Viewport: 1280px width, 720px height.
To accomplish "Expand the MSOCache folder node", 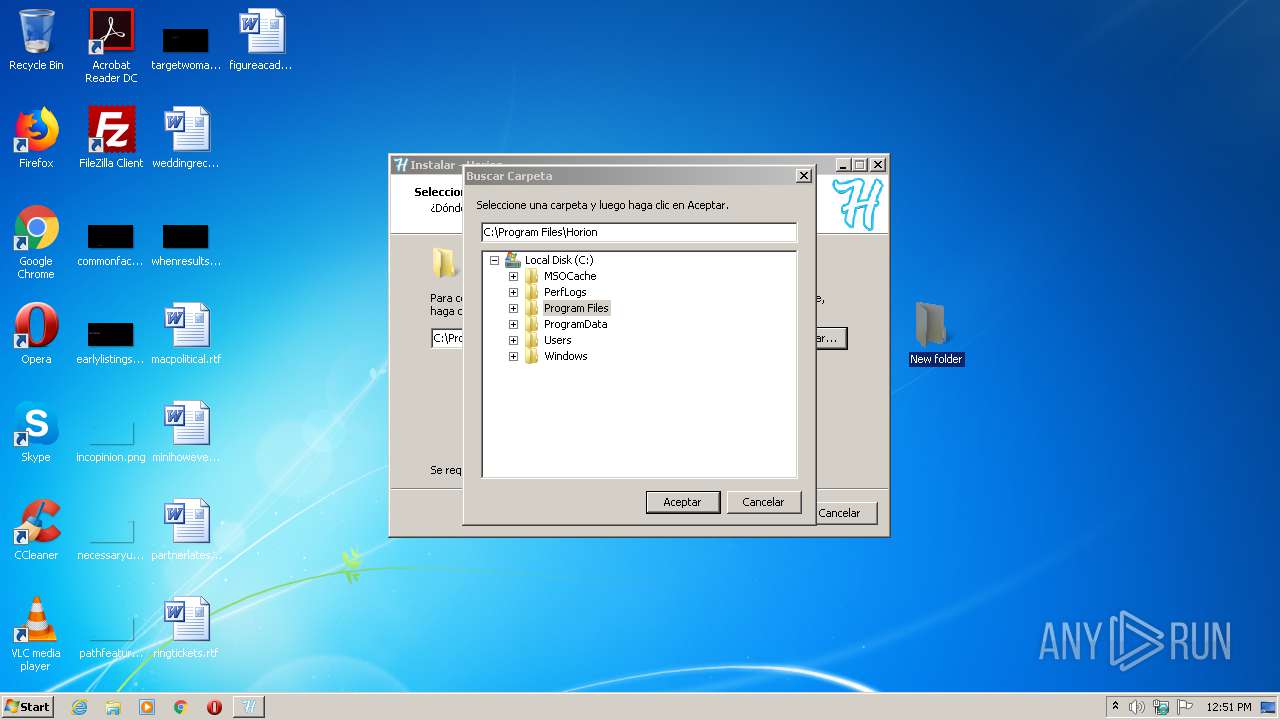I will coord(513,276).
